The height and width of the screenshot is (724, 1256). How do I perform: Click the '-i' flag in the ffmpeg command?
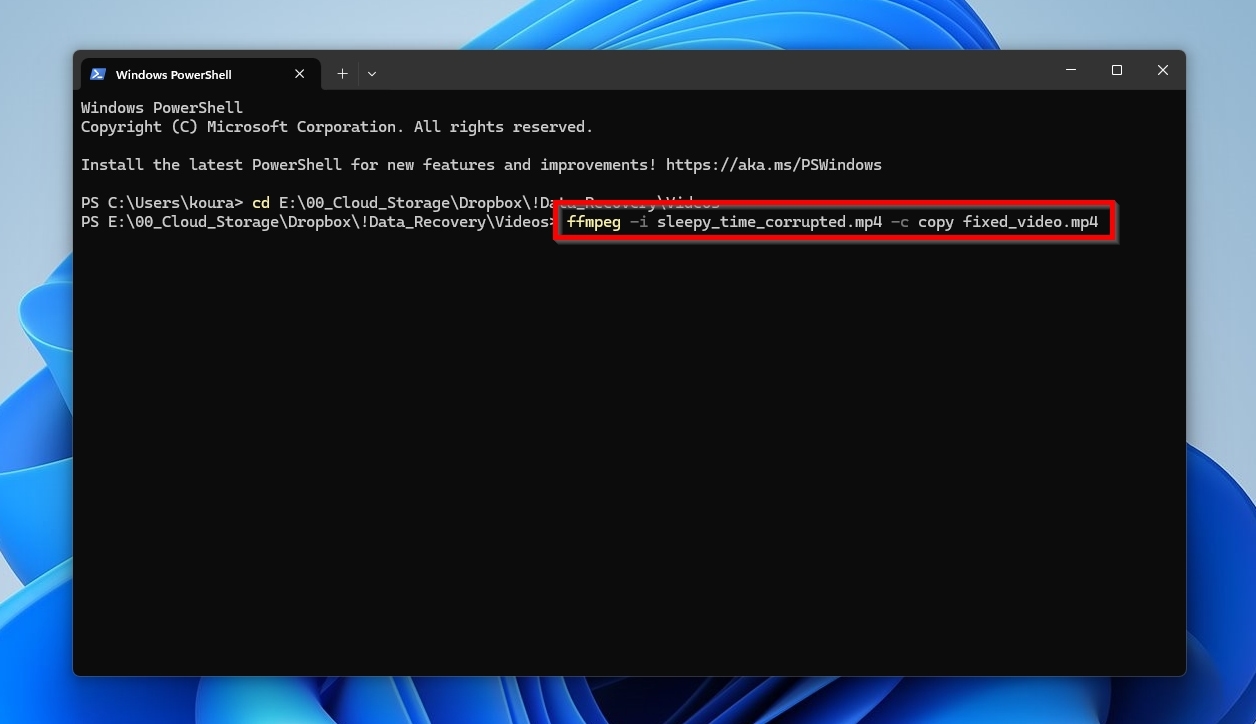[639, 222]
